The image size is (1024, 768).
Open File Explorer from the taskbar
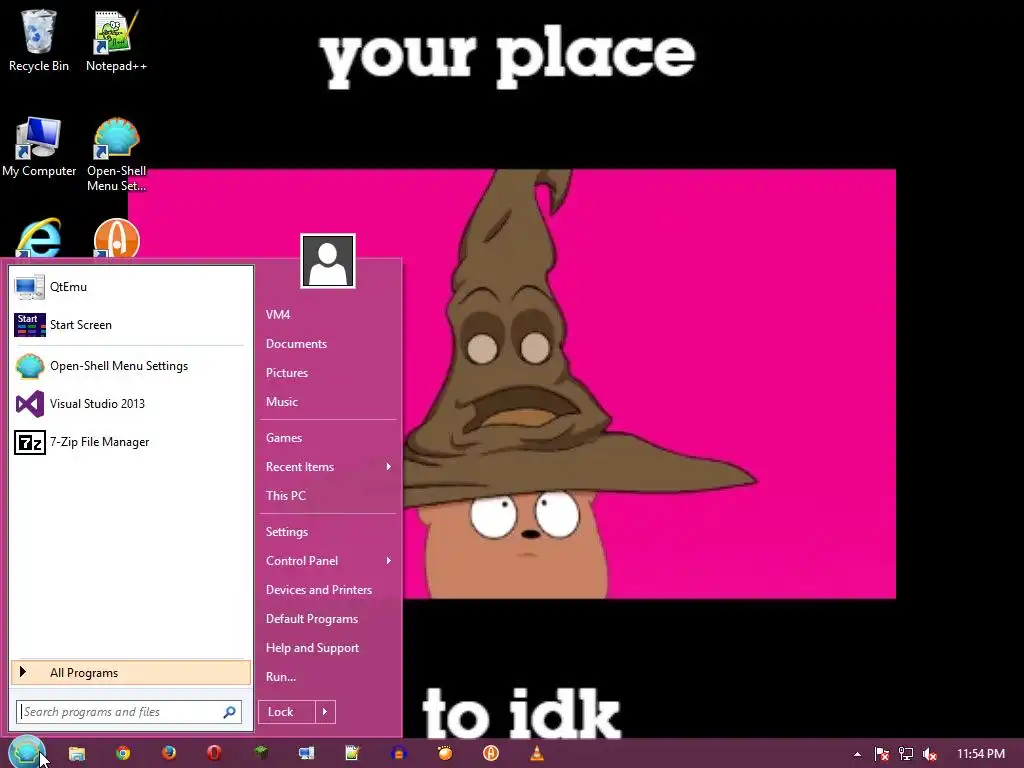(77, 754)
